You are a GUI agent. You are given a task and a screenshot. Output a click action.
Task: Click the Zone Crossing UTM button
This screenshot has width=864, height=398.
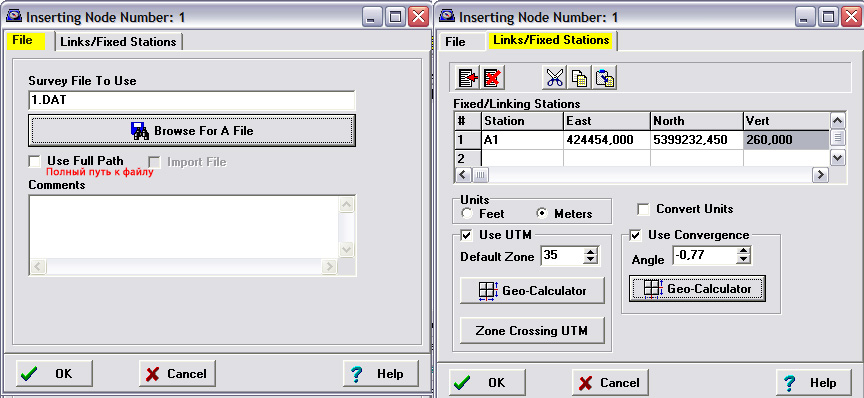(532, 331)
